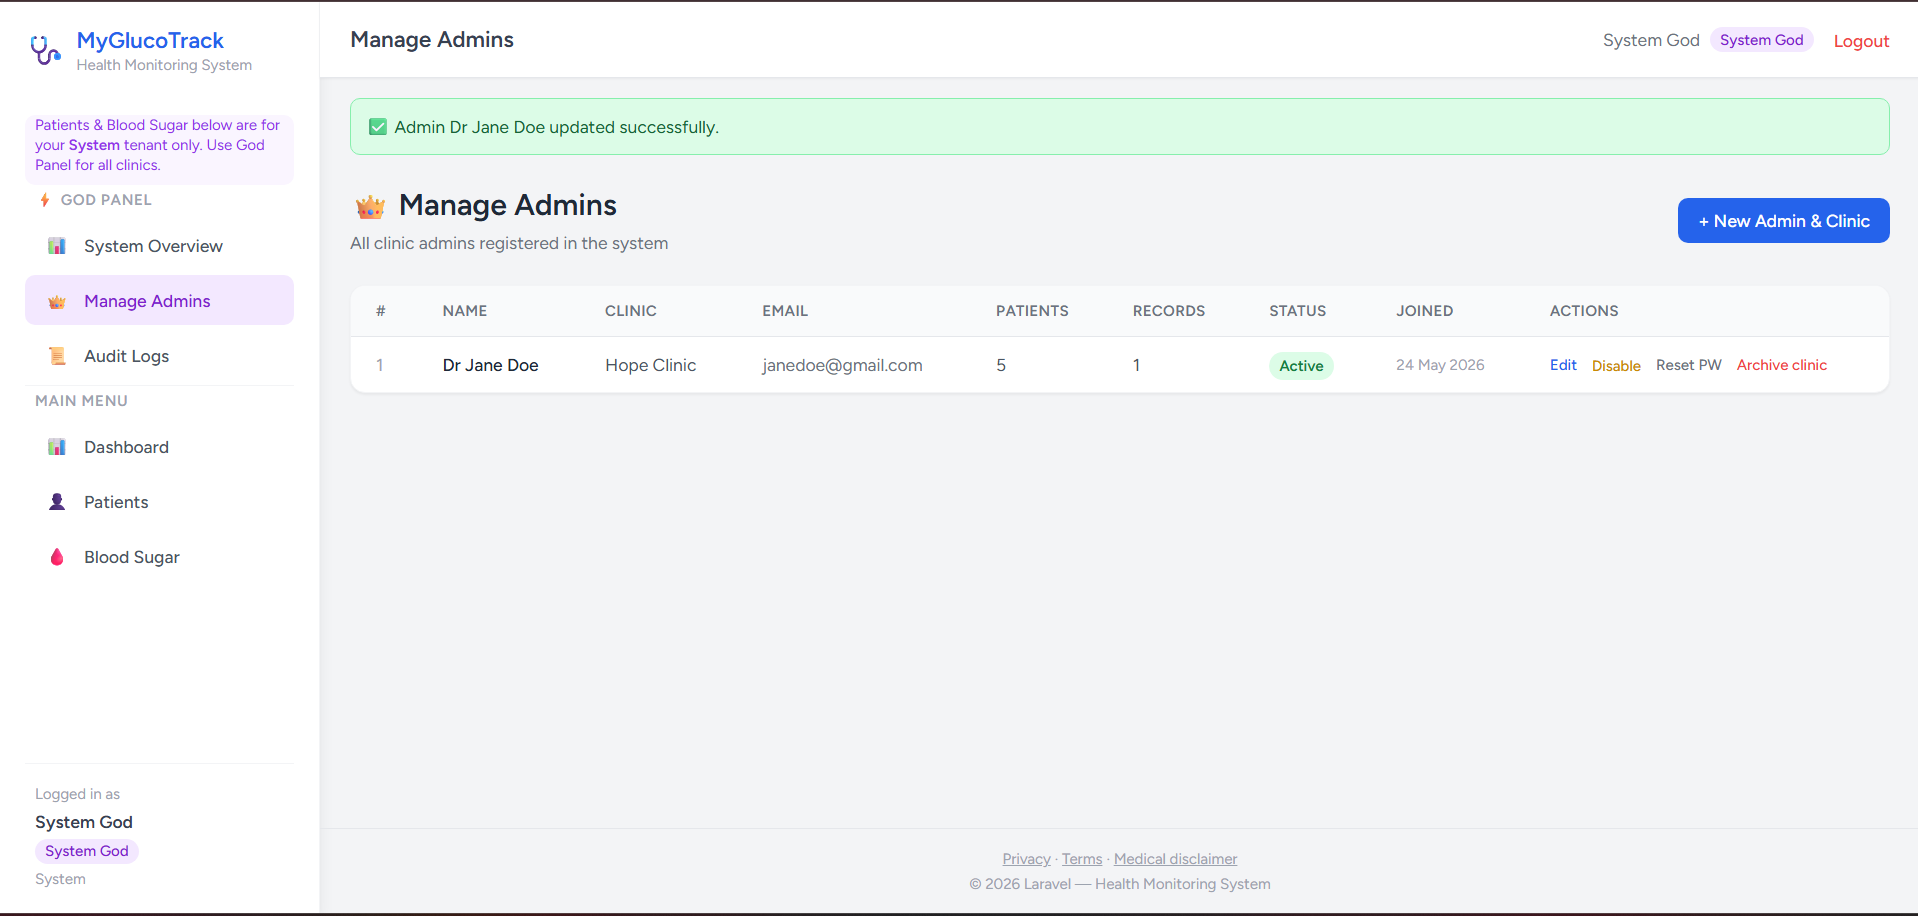Disable Dr Jane Doe's account
Viewport: 1918px width, 916px height.
coord(1616,366)
